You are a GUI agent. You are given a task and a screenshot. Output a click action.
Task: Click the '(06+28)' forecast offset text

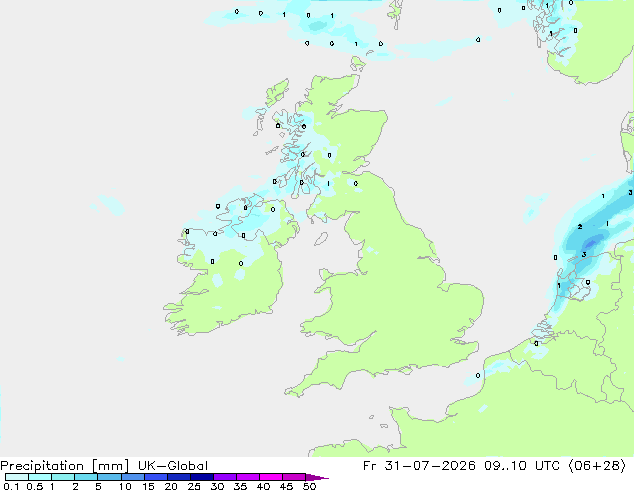[597, 466]
